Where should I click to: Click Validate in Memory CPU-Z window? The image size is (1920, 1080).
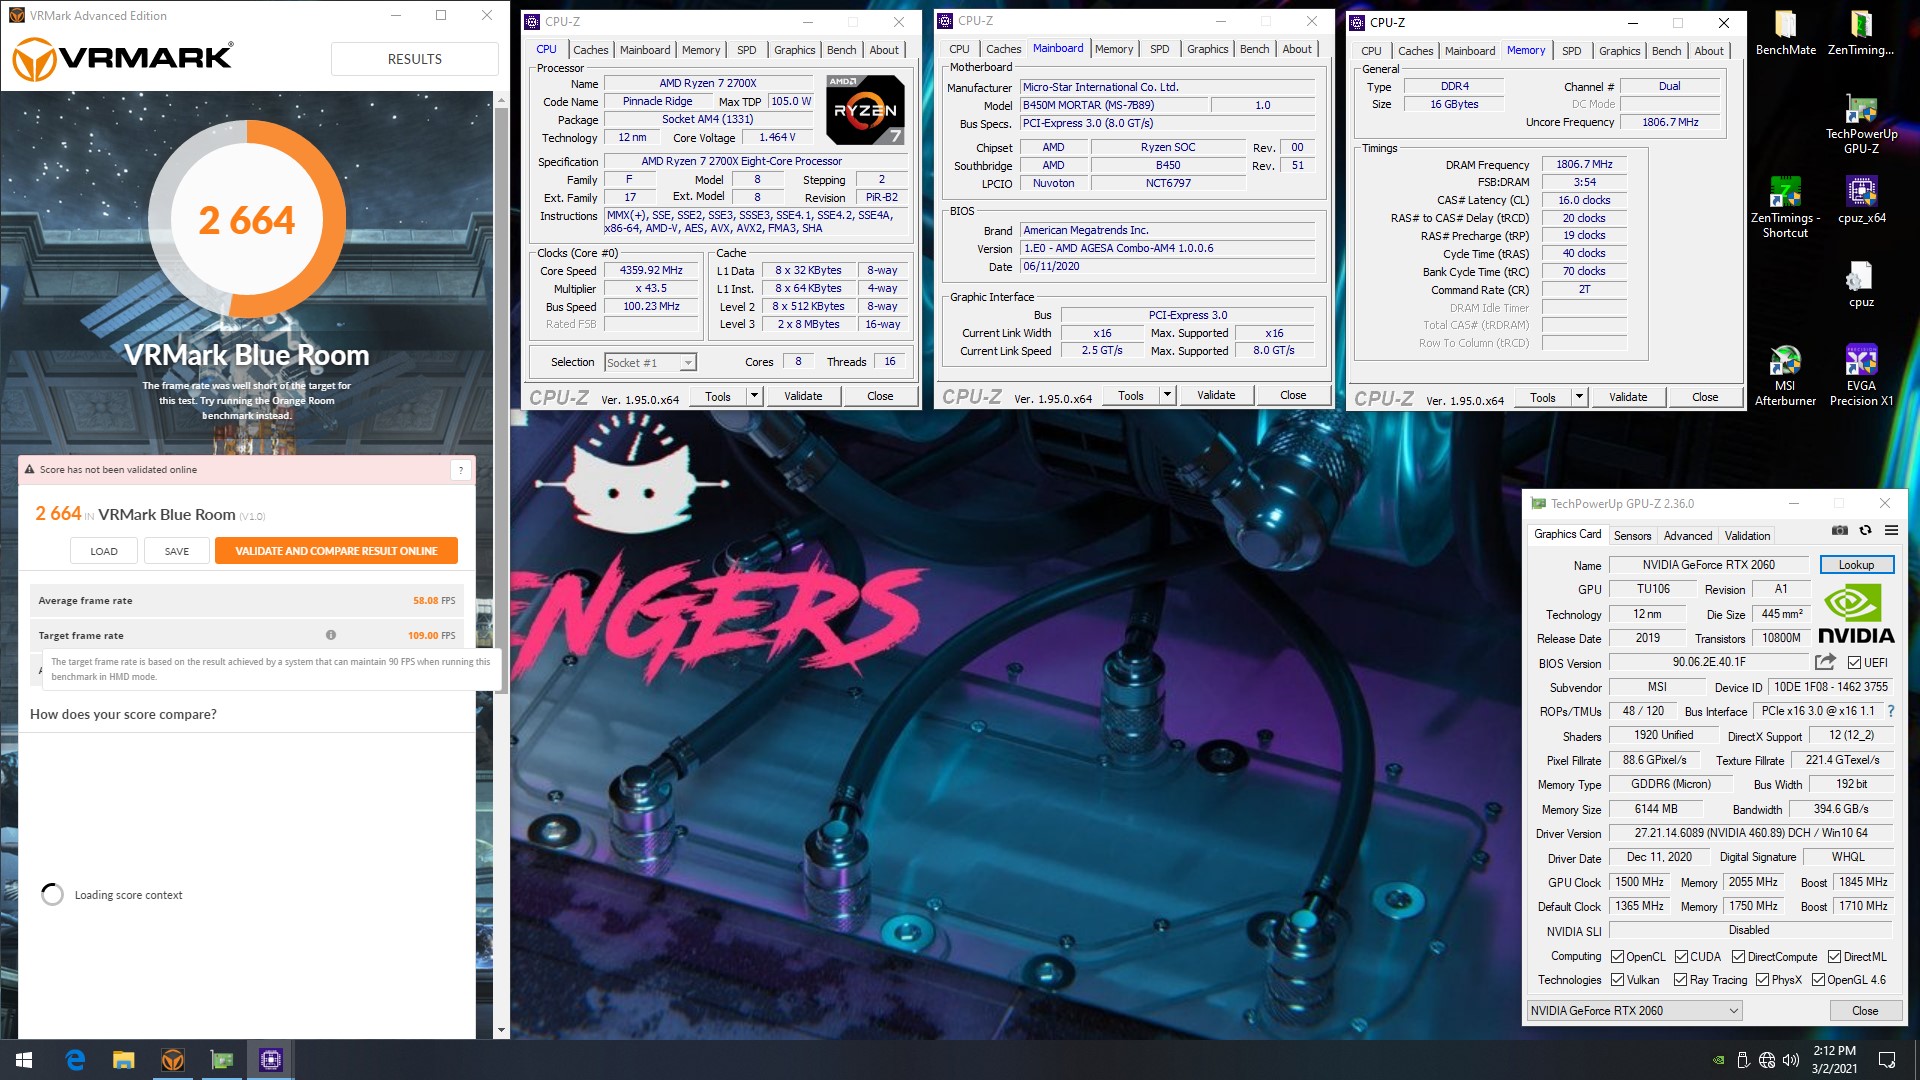pyautogui.click(x=1628, y=398)
